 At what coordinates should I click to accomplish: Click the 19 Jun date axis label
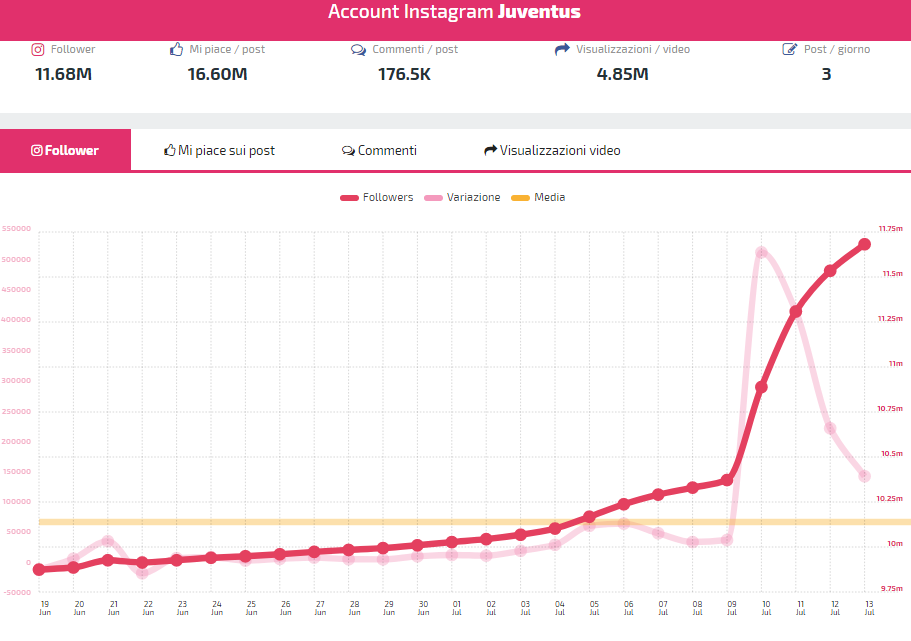click(45, 608)
